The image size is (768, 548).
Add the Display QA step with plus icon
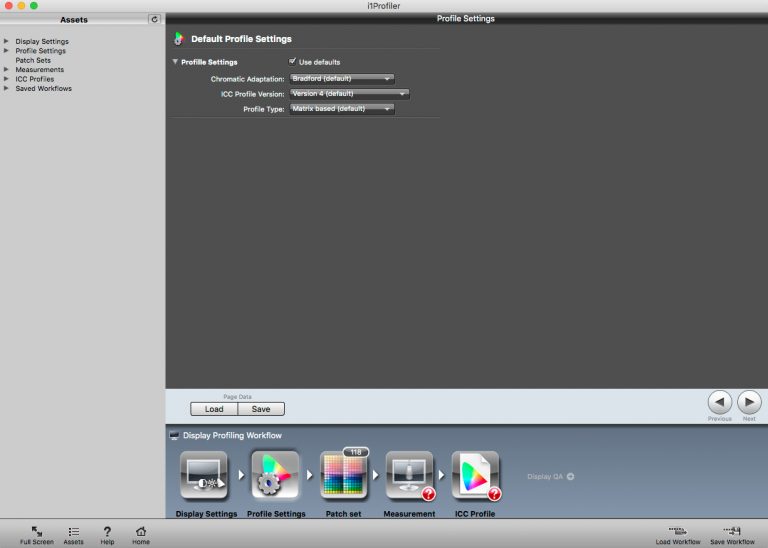coord(571,477)
